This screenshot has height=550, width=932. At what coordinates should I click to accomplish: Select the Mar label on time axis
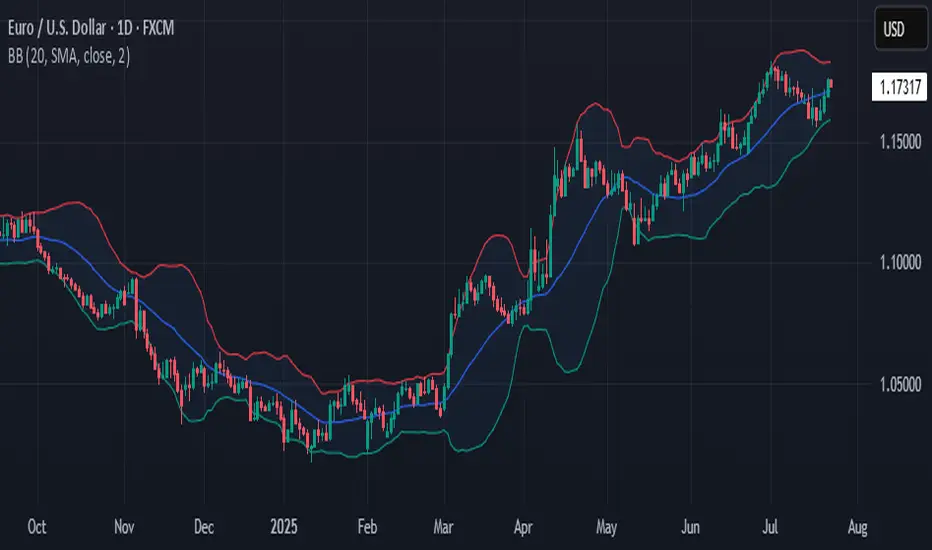443,527
